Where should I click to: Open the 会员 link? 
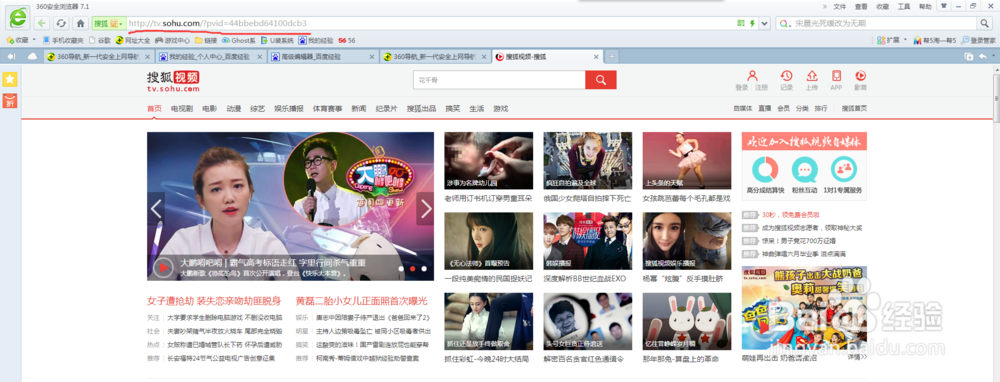click(x=783, y=108)
